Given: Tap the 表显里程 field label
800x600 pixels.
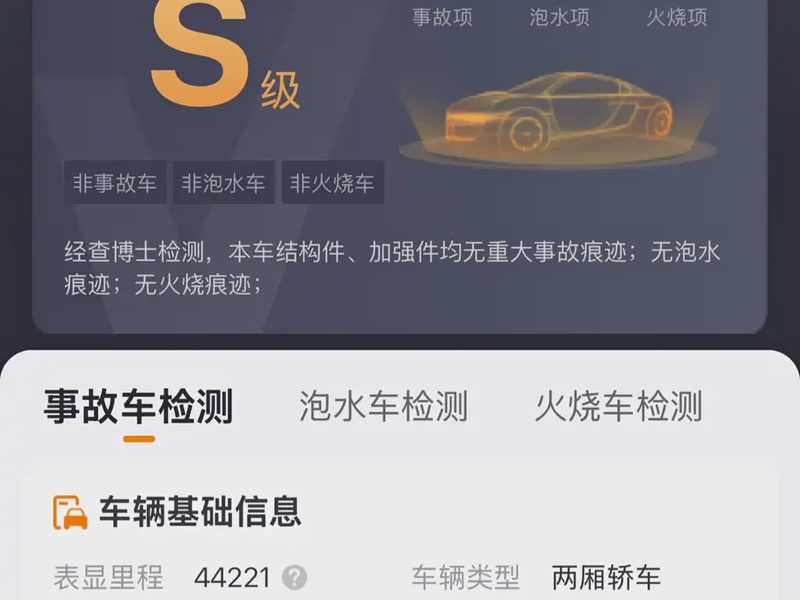Looking at the screenshot, I should pyautogui.click(x=108, y=578).
